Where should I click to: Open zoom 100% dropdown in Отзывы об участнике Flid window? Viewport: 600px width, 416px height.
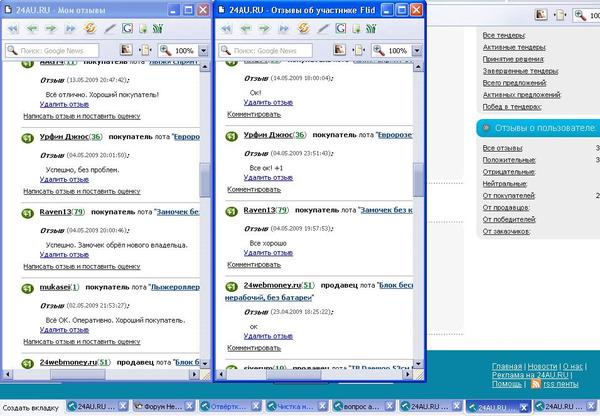point(417,51)
